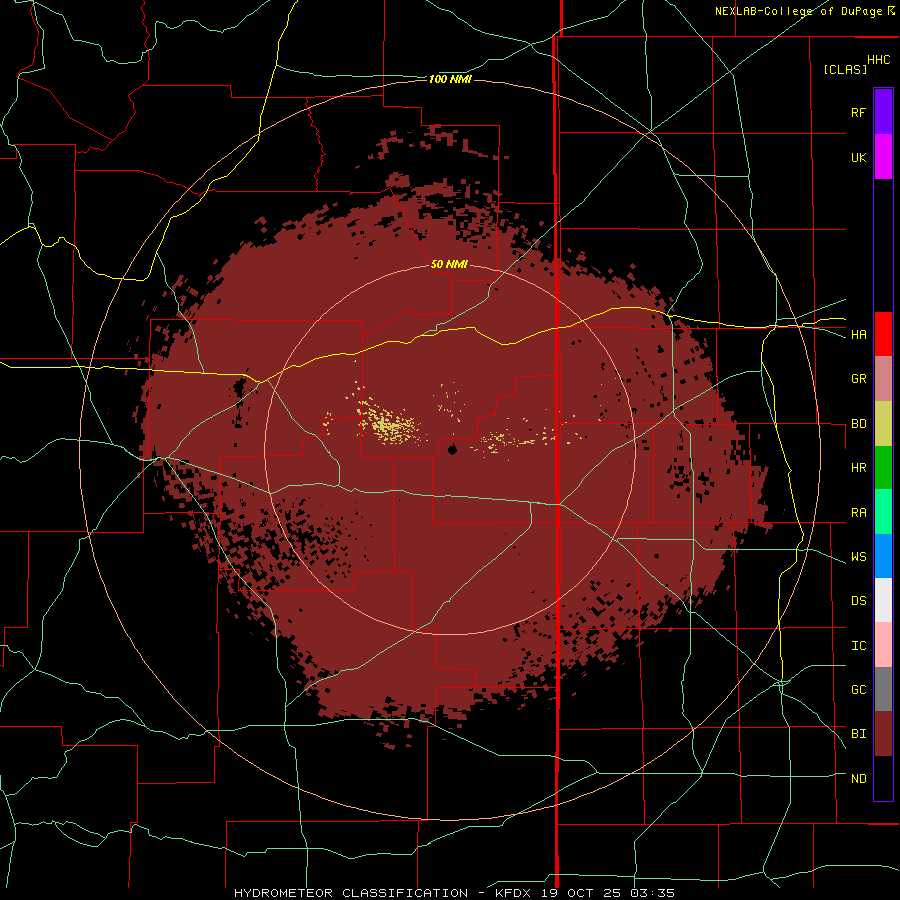Click the IC light pink legend swatch
The width and height of the screenshot is (900, 900).
point(883,645)
